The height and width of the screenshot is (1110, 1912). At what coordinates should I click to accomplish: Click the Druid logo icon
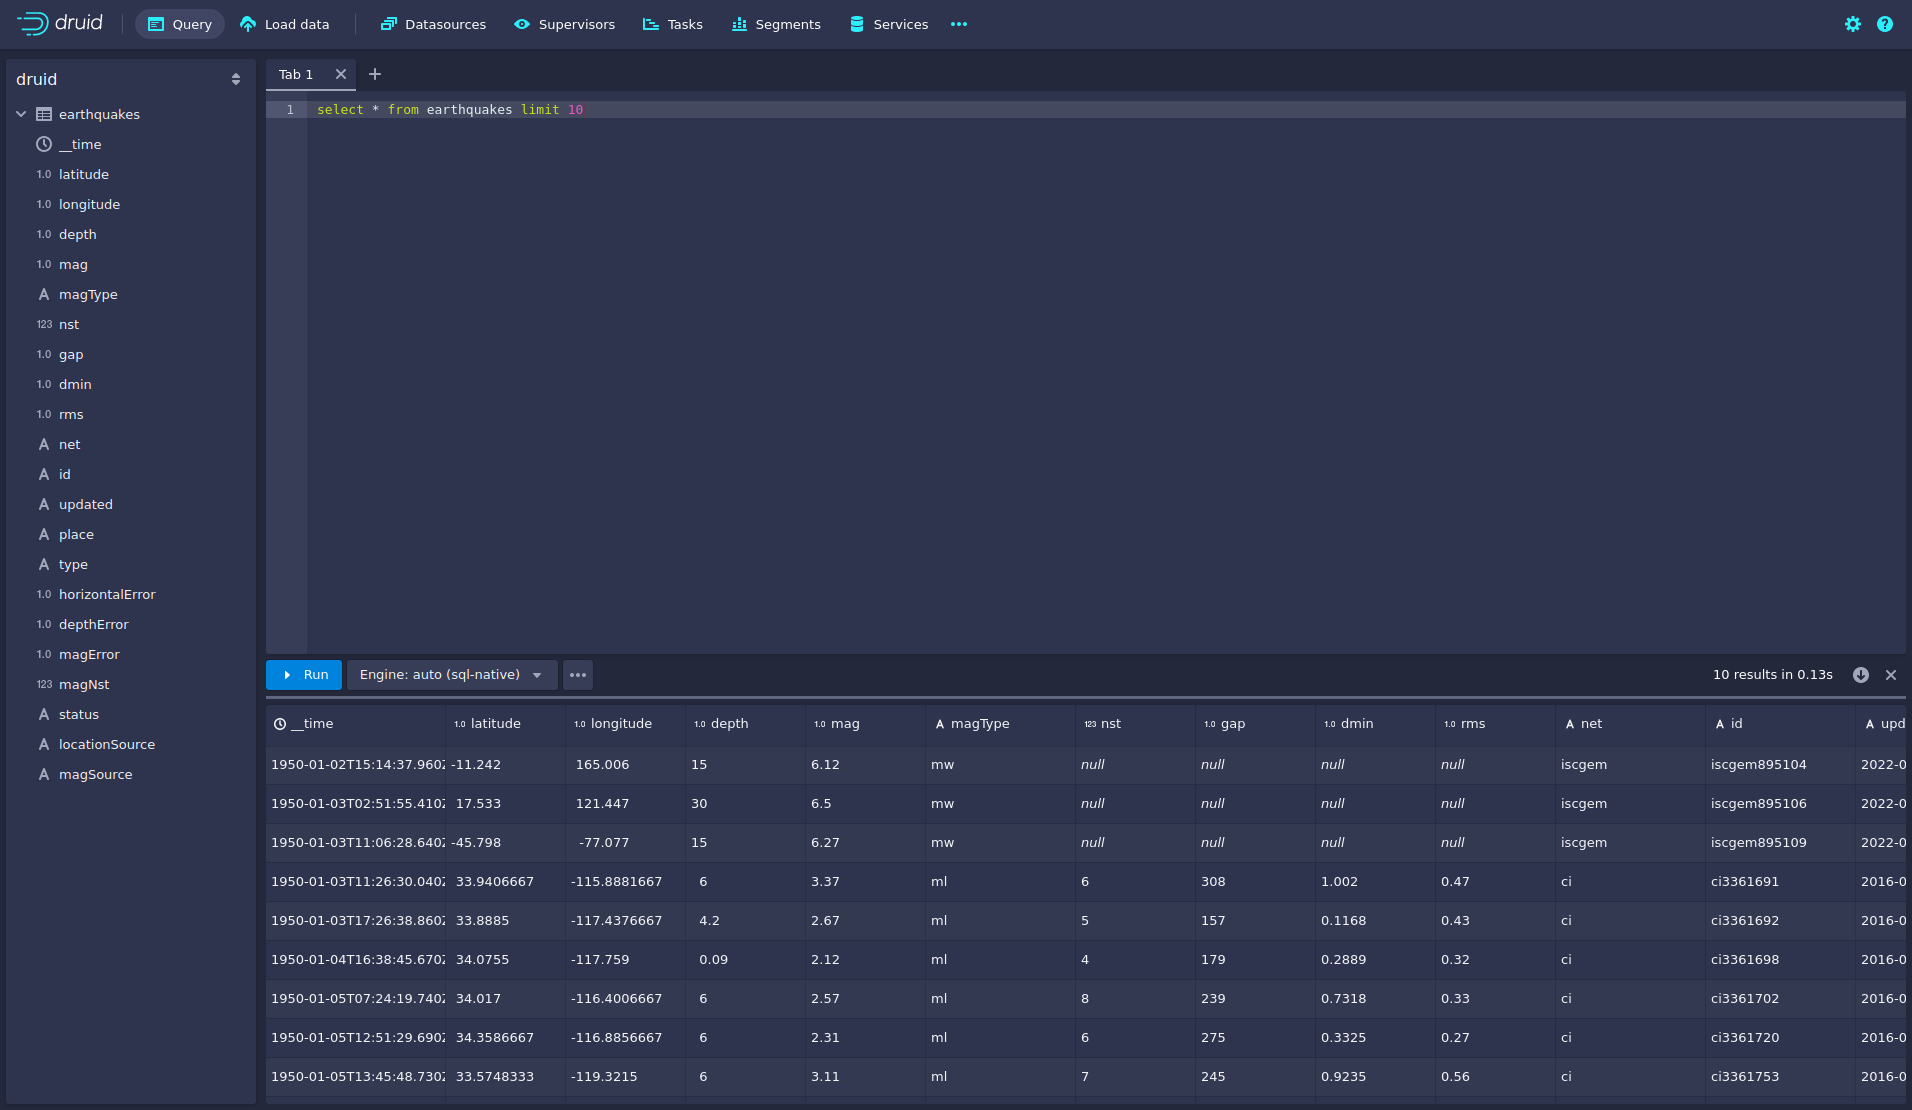click(32, 24)
